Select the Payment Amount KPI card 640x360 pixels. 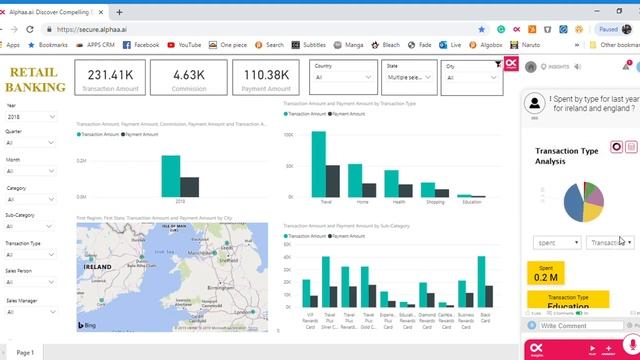point(266,78)
